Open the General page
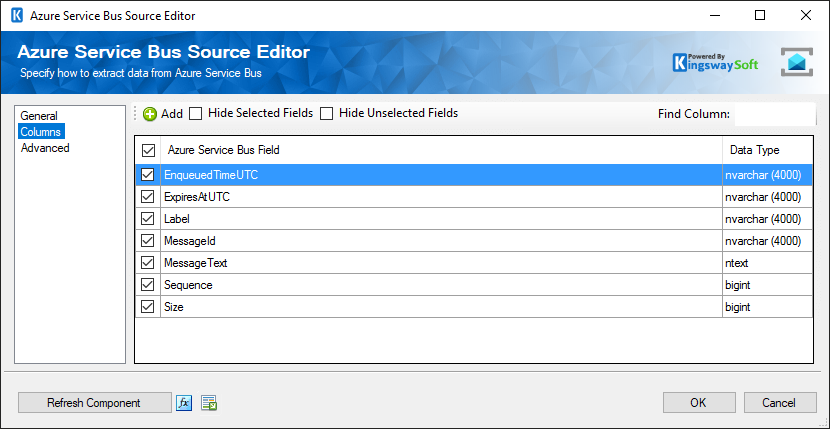This screenshot has height=429, width=830. (x=39, y=115)
